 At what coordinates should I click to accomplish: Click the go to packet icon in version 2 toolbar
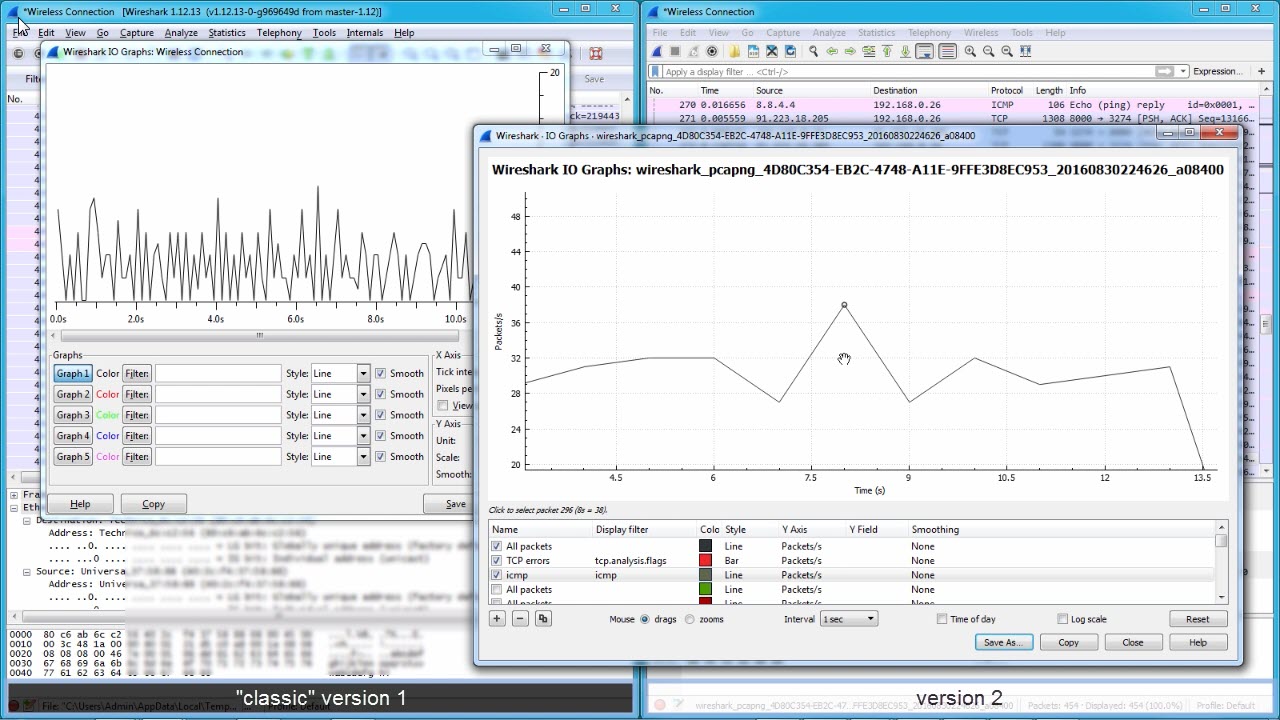pyautogui.click(x=868, y=51)
